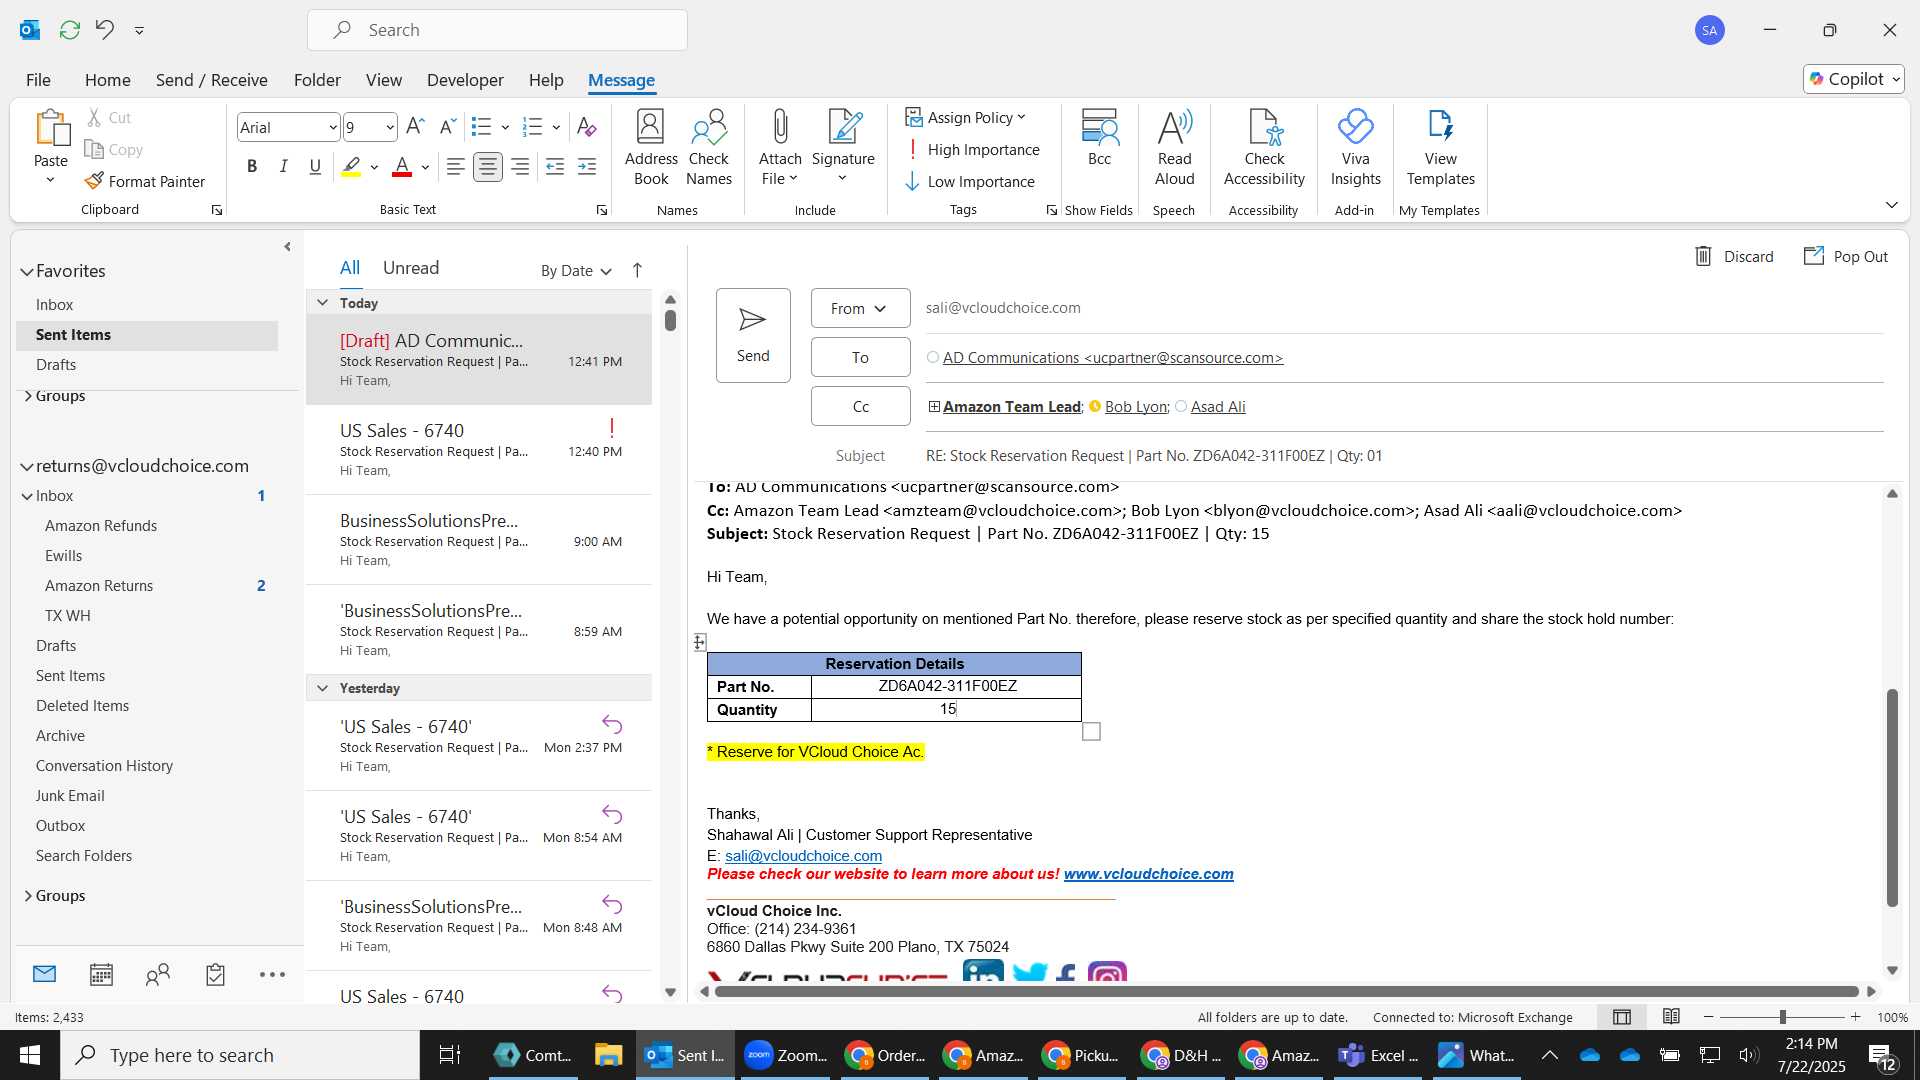1920x1080 pixels.
Task: Open the font size dropdown
Action: coord(390,127)
